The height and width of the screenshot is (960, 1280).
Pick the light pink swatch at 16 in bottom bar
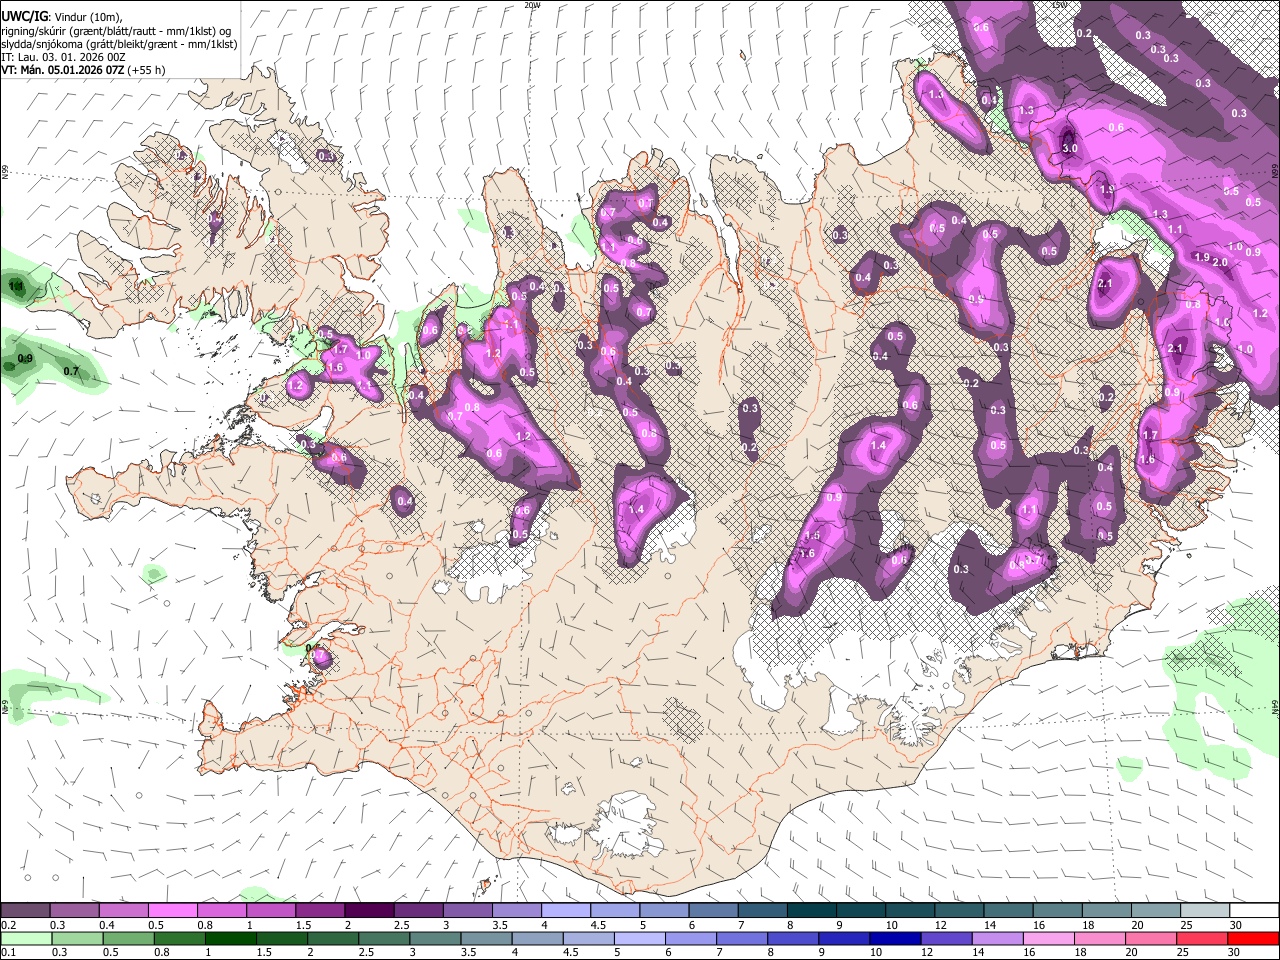(x=1050, y=938)
